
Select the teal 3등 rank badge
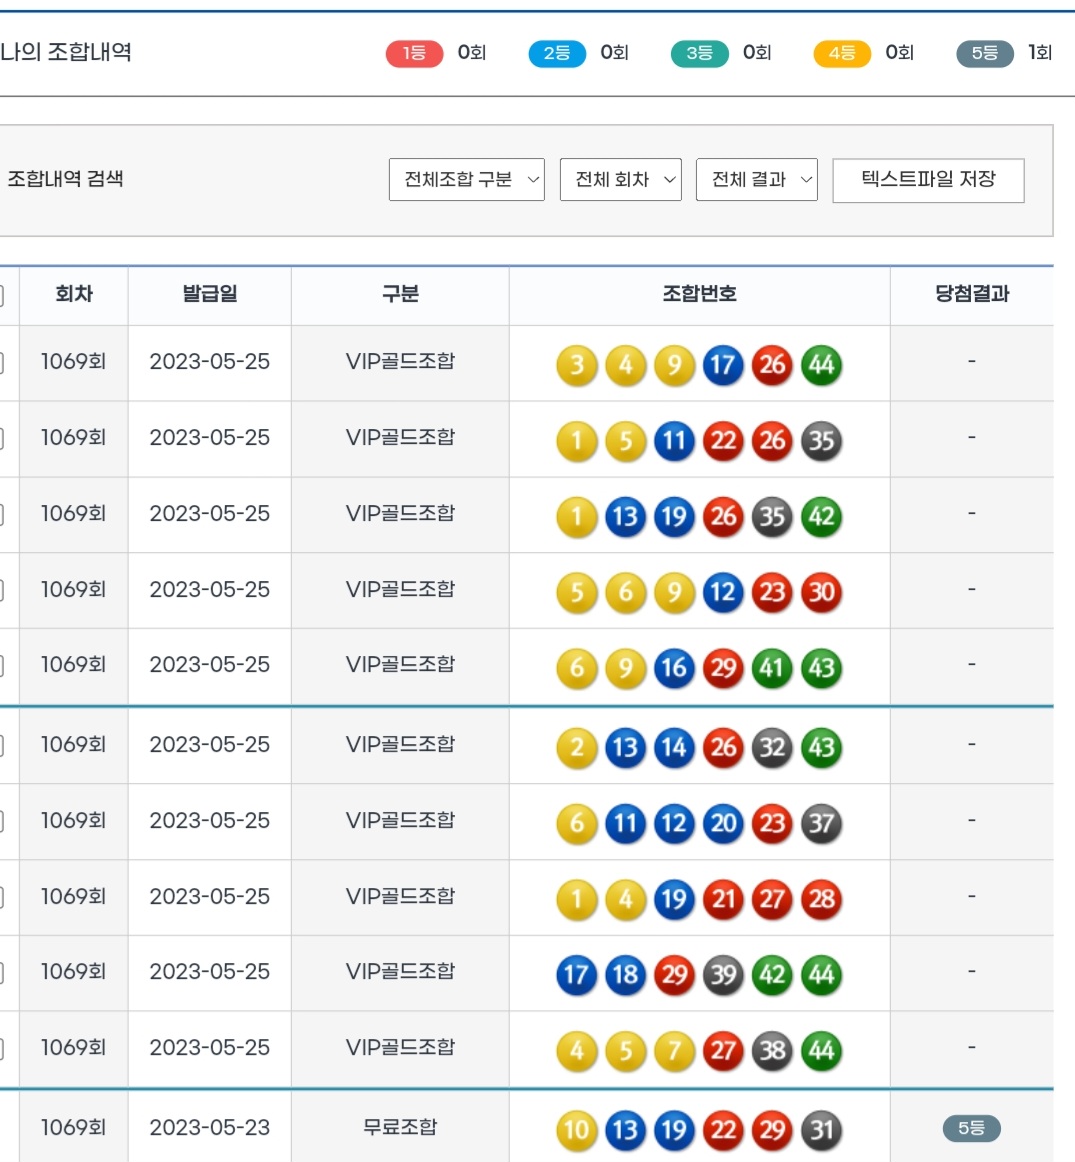point(699,53)
